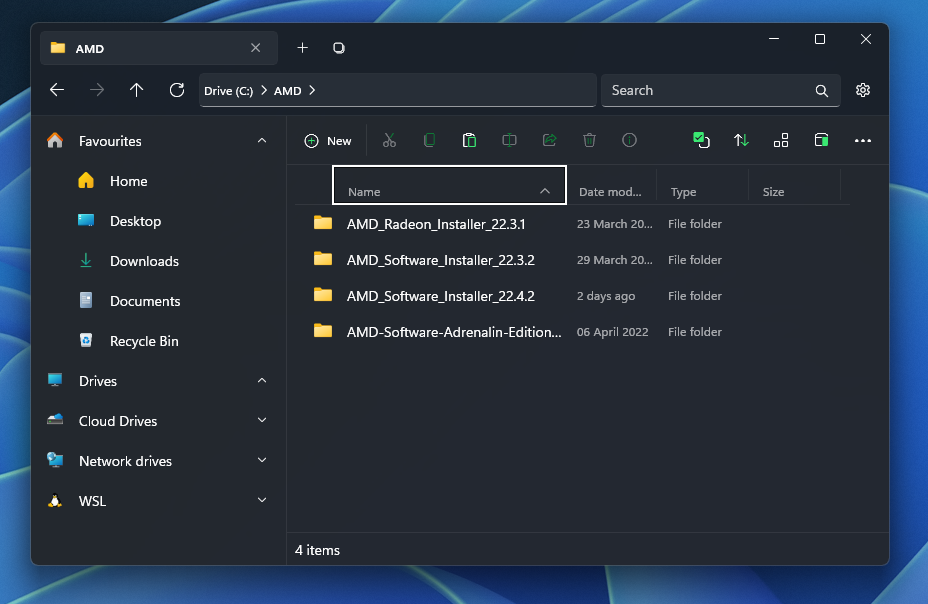This screenshot has width=928, height=604.
Task: Select folder AMD_Radeon_Installer_22.3.1
Action: coord(572,224)
